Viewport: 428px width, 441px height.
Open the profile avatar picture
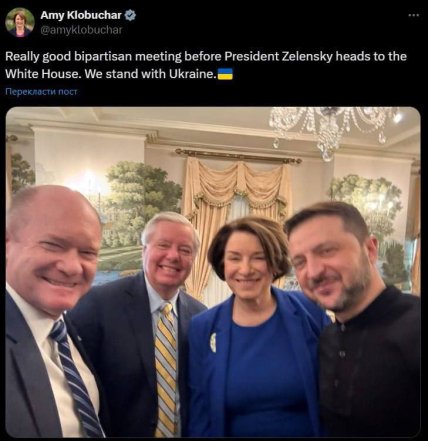click(20, 22)
